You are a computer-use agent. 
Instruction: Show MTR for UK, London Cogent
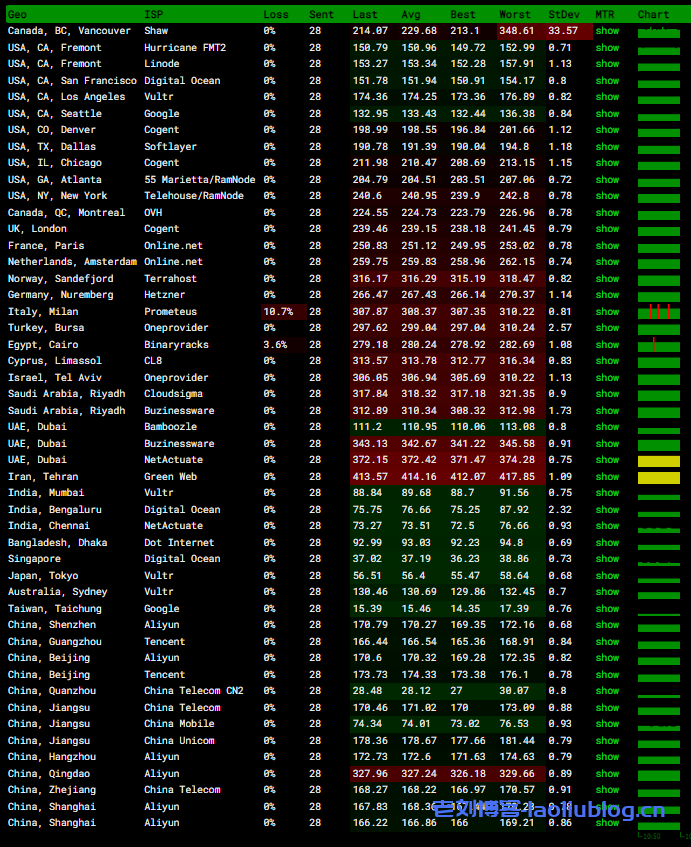click(607, 229)
